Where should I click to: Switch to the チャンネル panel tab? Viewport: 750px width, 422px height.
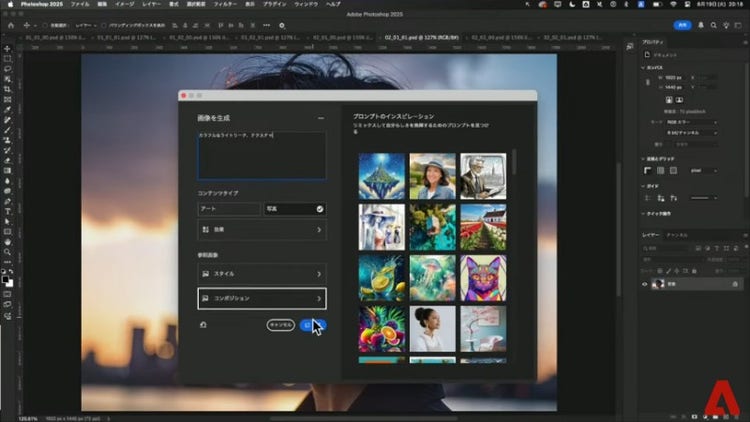click(677, 234)
